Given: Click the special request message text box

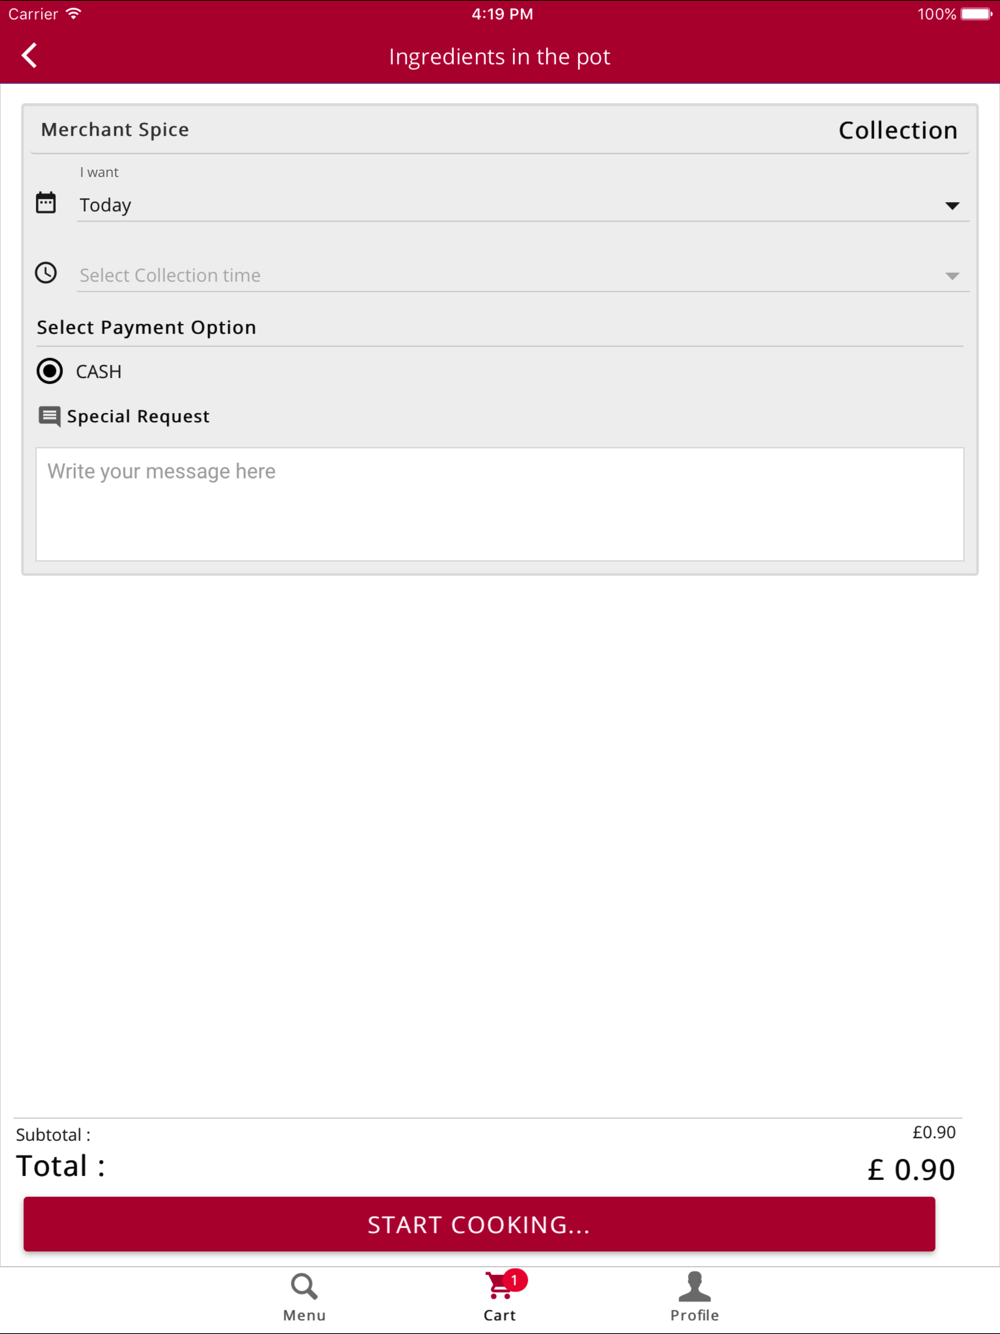Looking at the screenshot, I should pyautogui.click(x=500, y=504).
